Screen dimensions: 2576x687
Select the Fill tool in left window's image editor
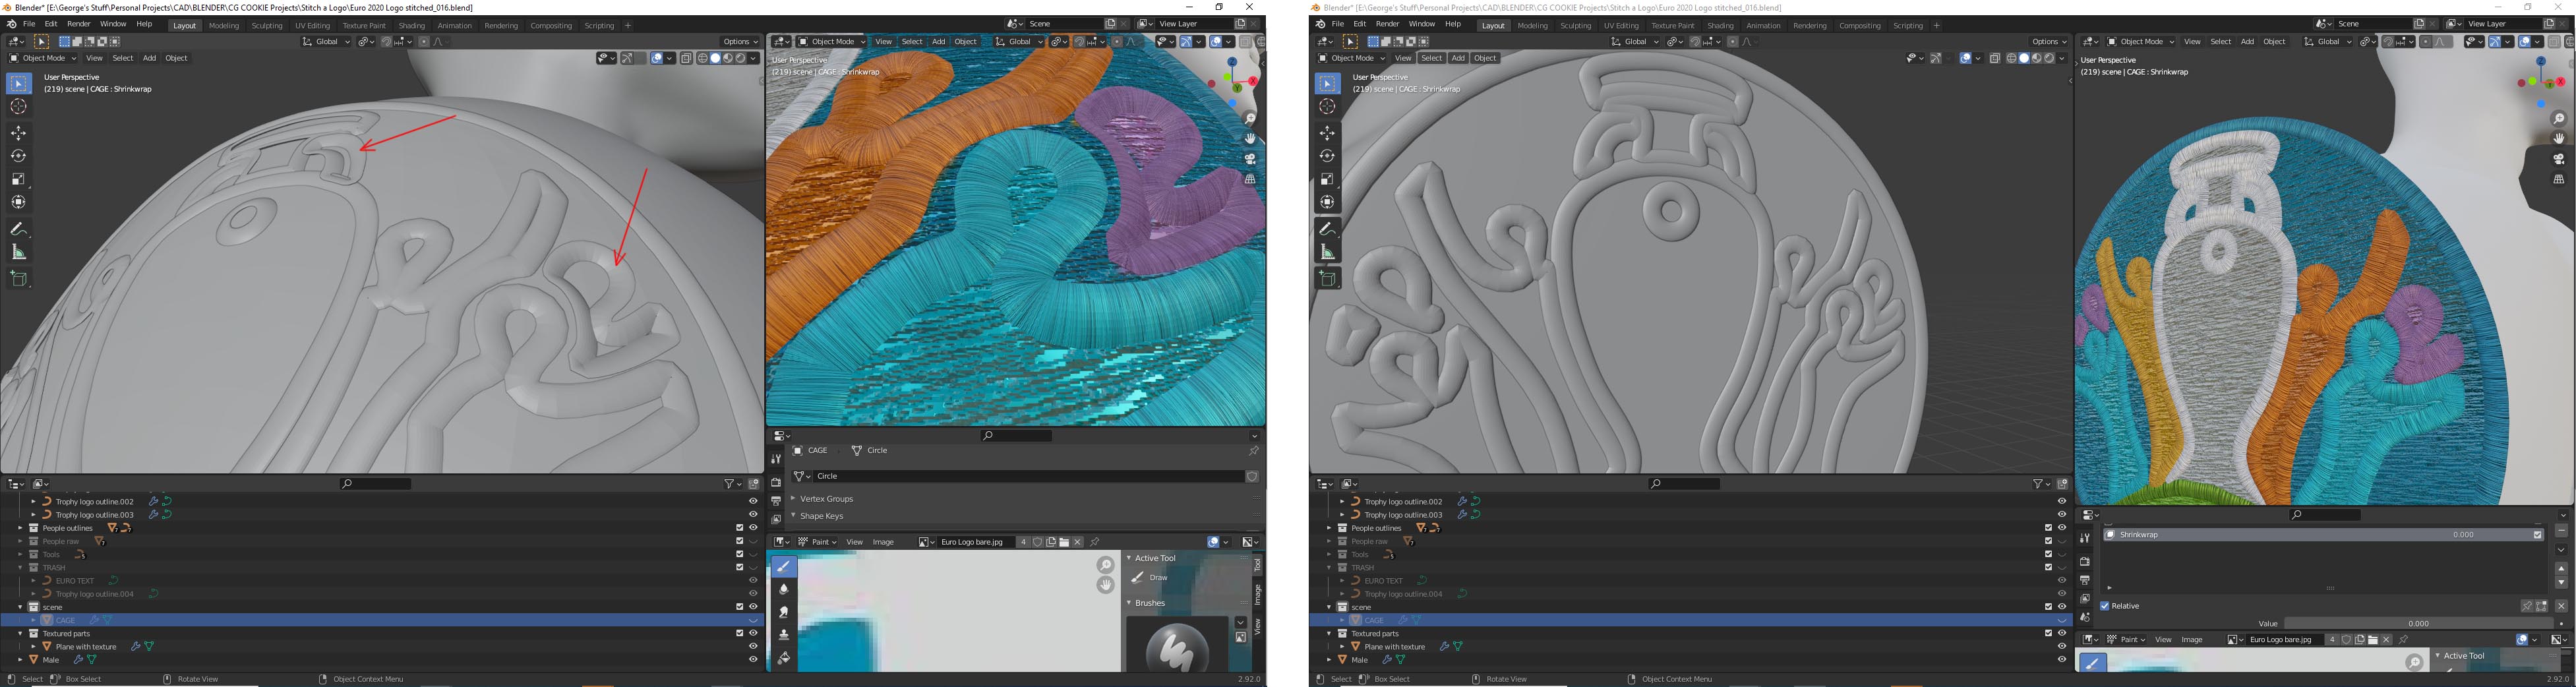click(x=784, y=658)
